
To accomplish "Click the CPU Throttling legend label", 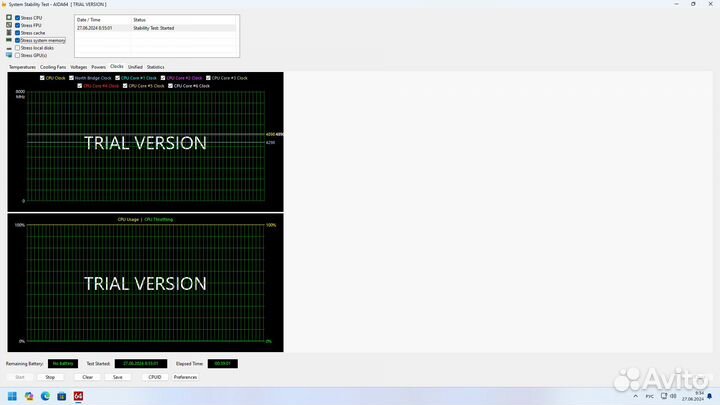I will [x=158, y=219].
